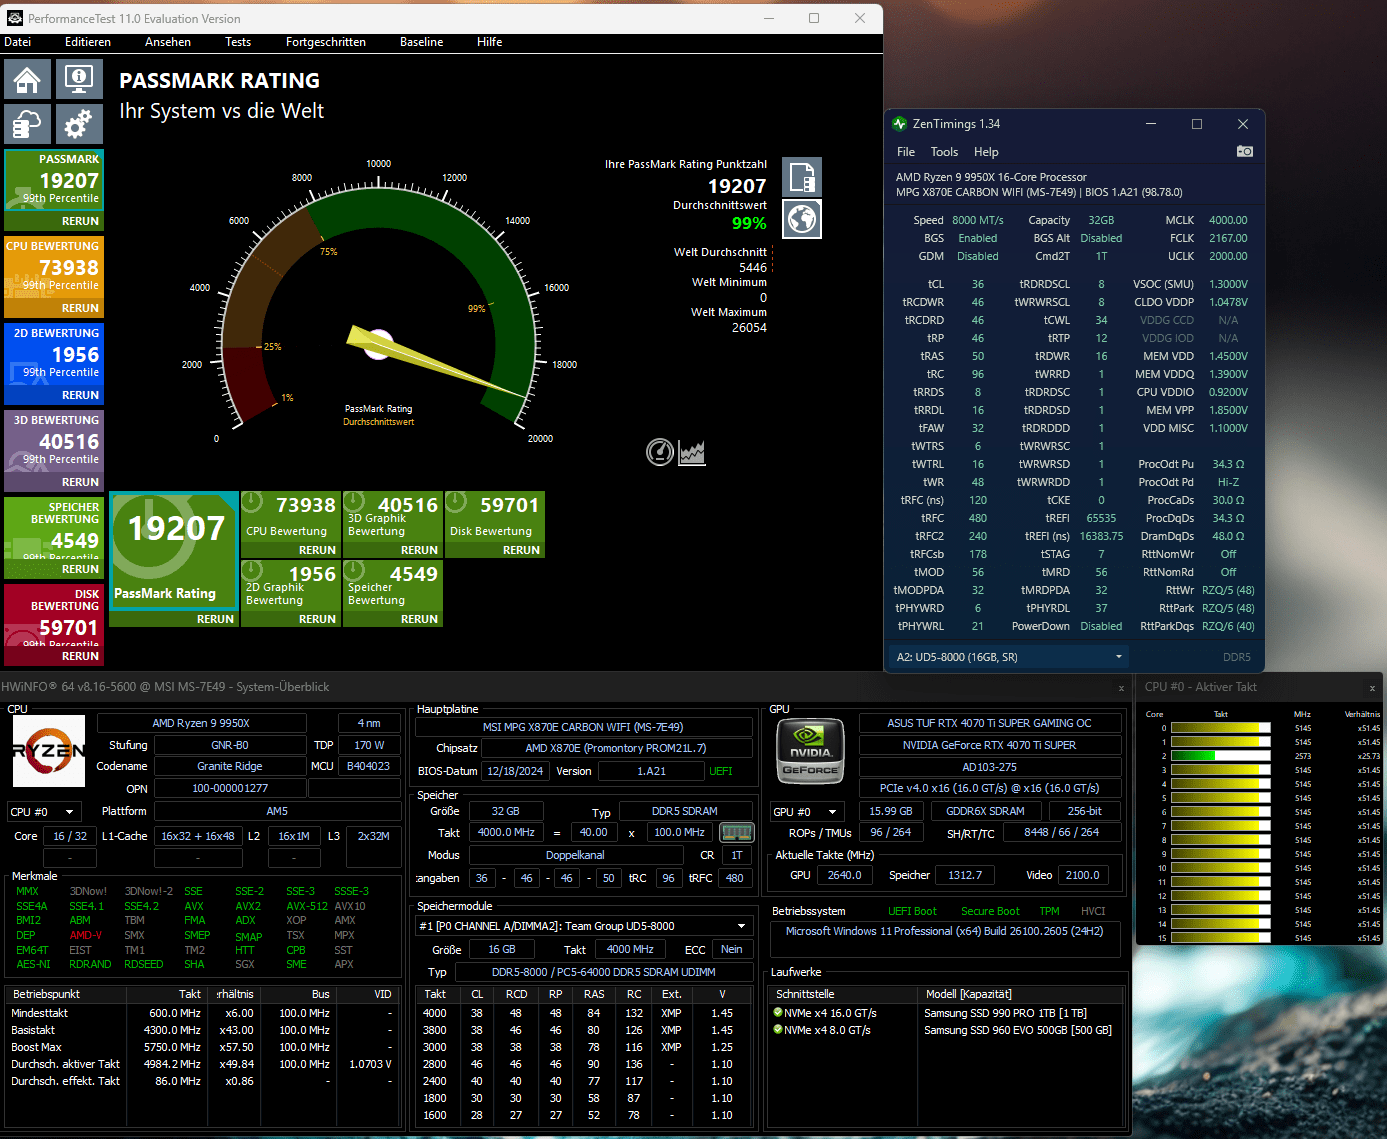
Task: Click the ASUS TUF RTX 4070 Ti SUPER GAMING OC field
Action: tap(989, 723)
